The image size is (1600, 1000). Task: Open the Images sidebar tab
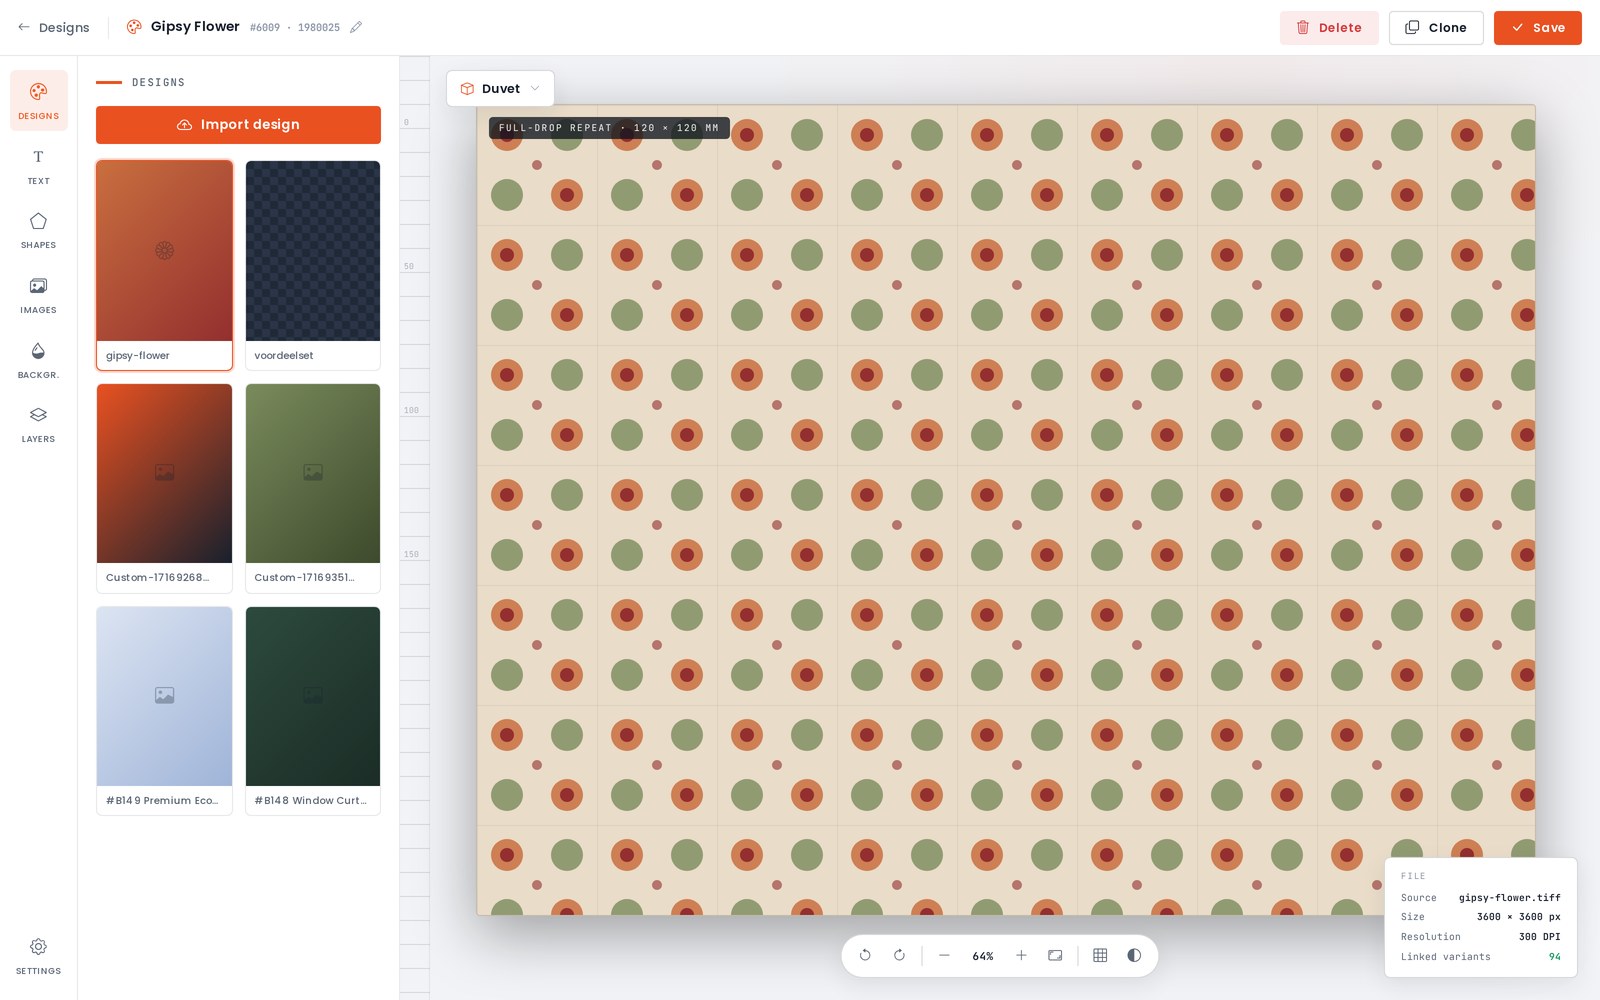click(39, 295)
